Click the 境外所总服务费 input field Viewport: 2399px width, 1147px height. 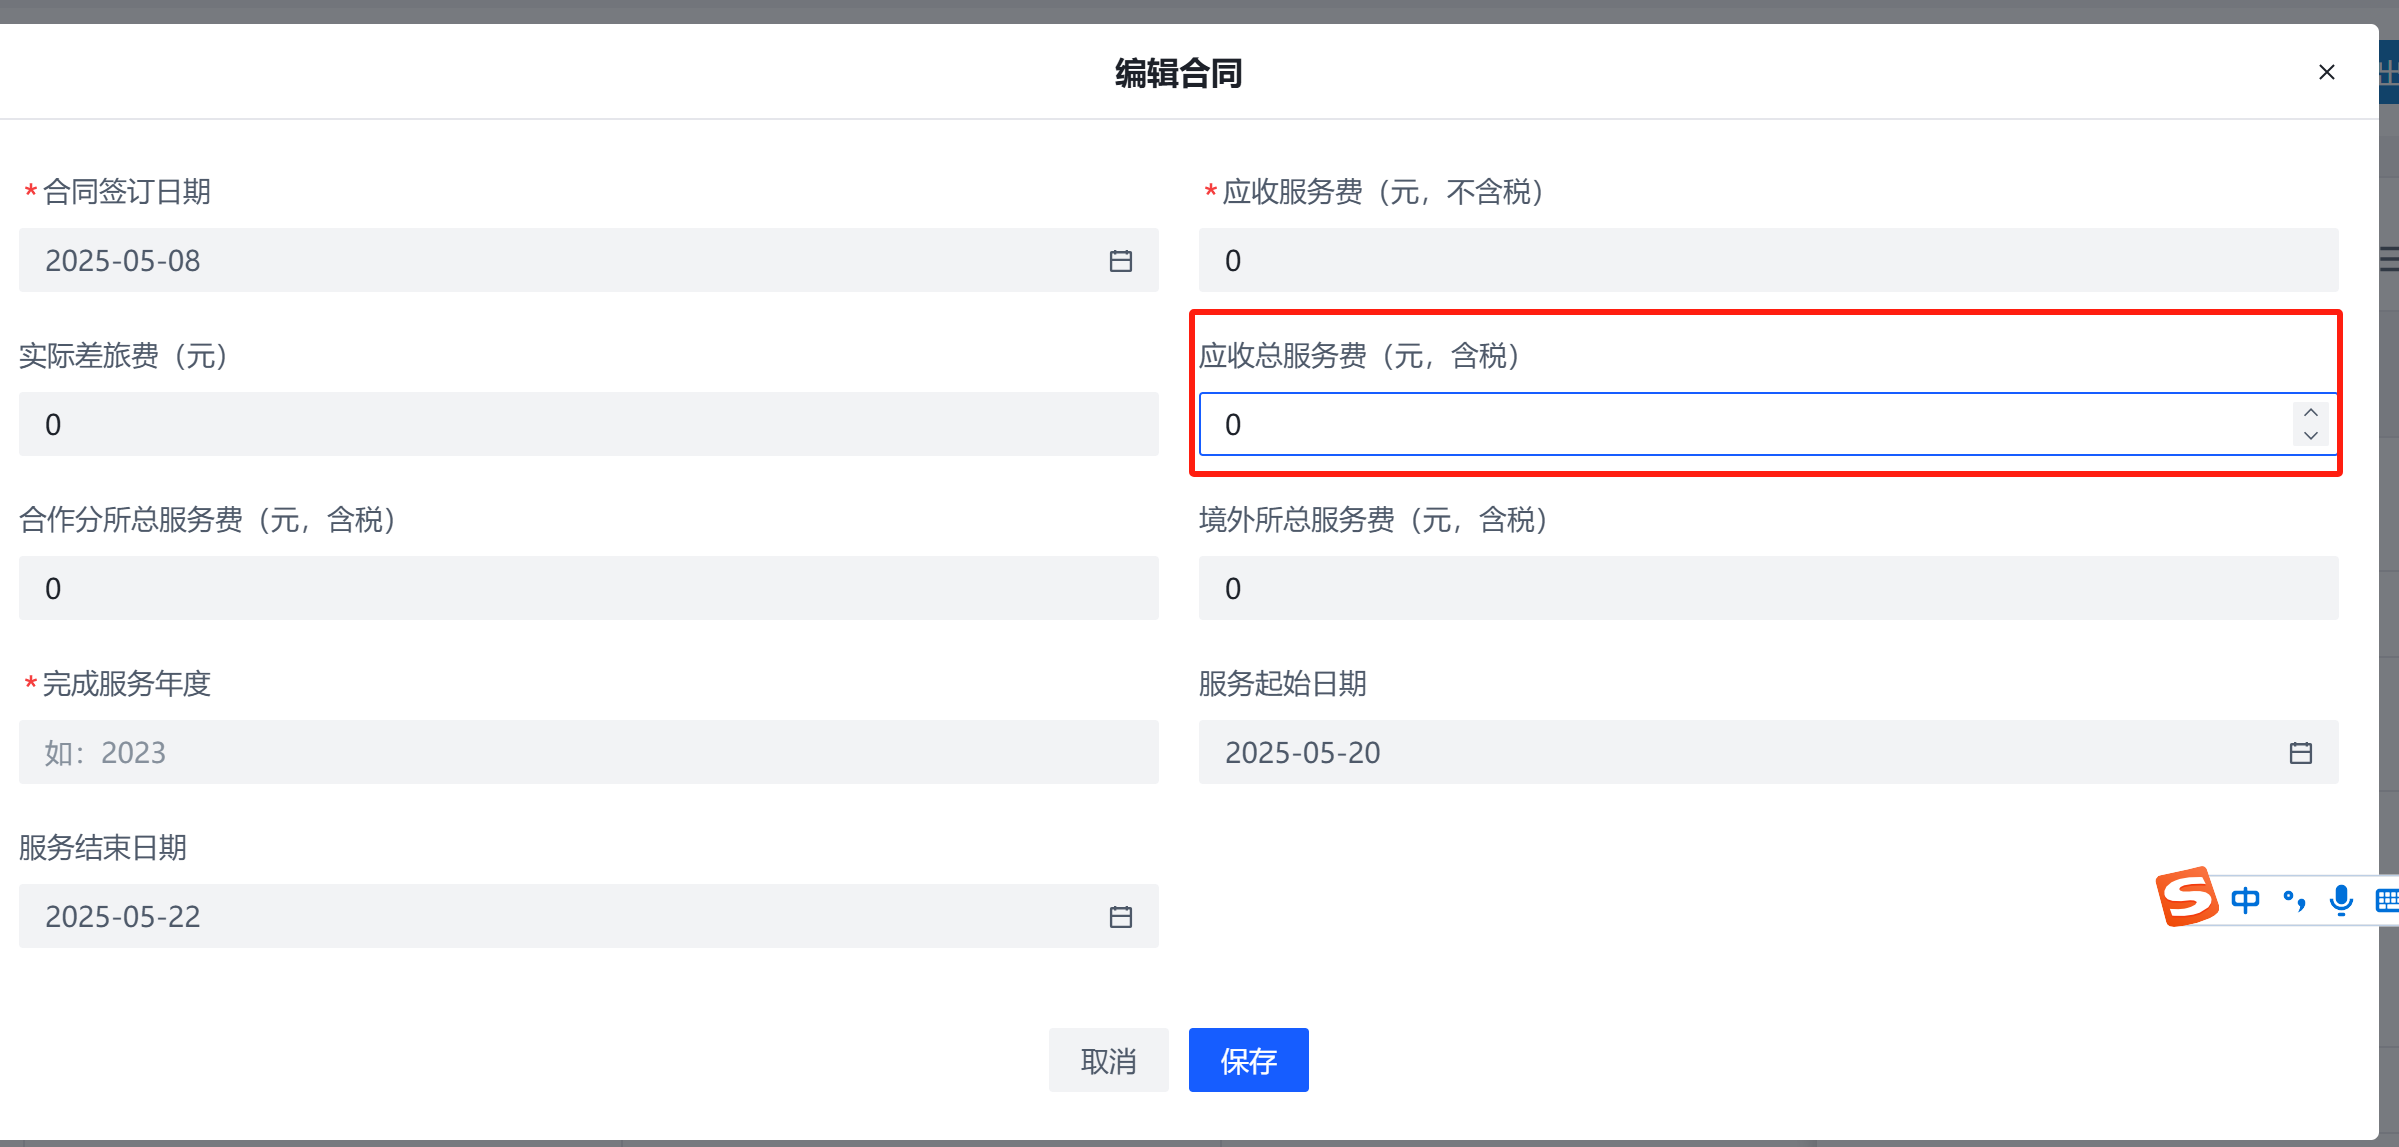pos(1766,588)
